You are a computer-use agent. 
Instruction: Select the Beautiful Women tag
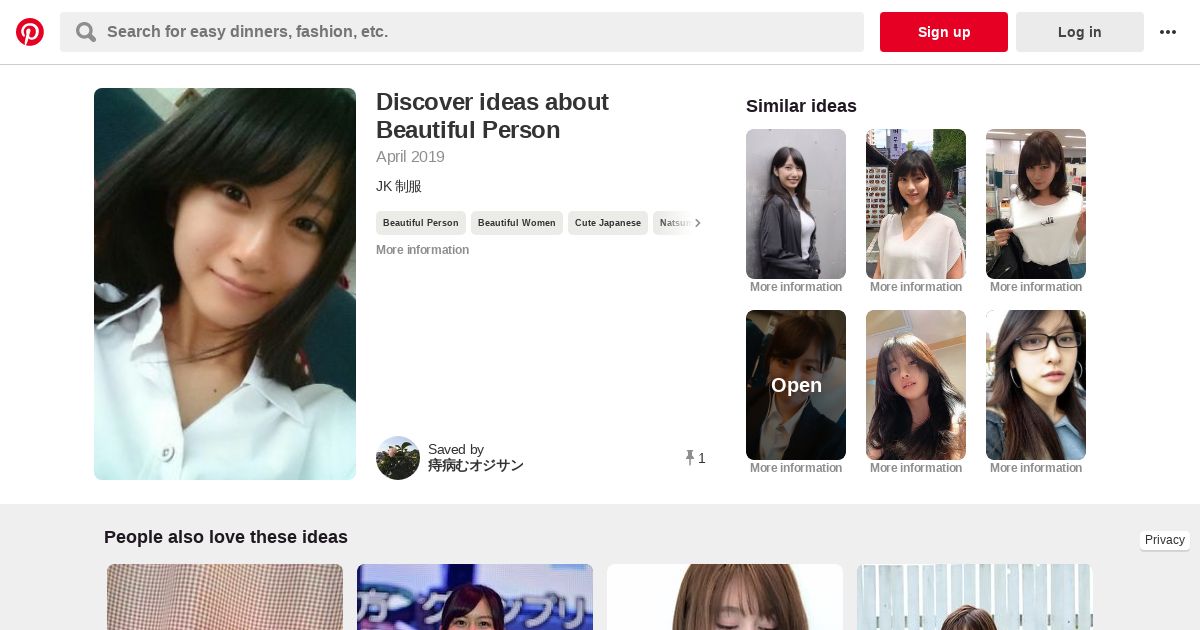[x=517, y=223]
